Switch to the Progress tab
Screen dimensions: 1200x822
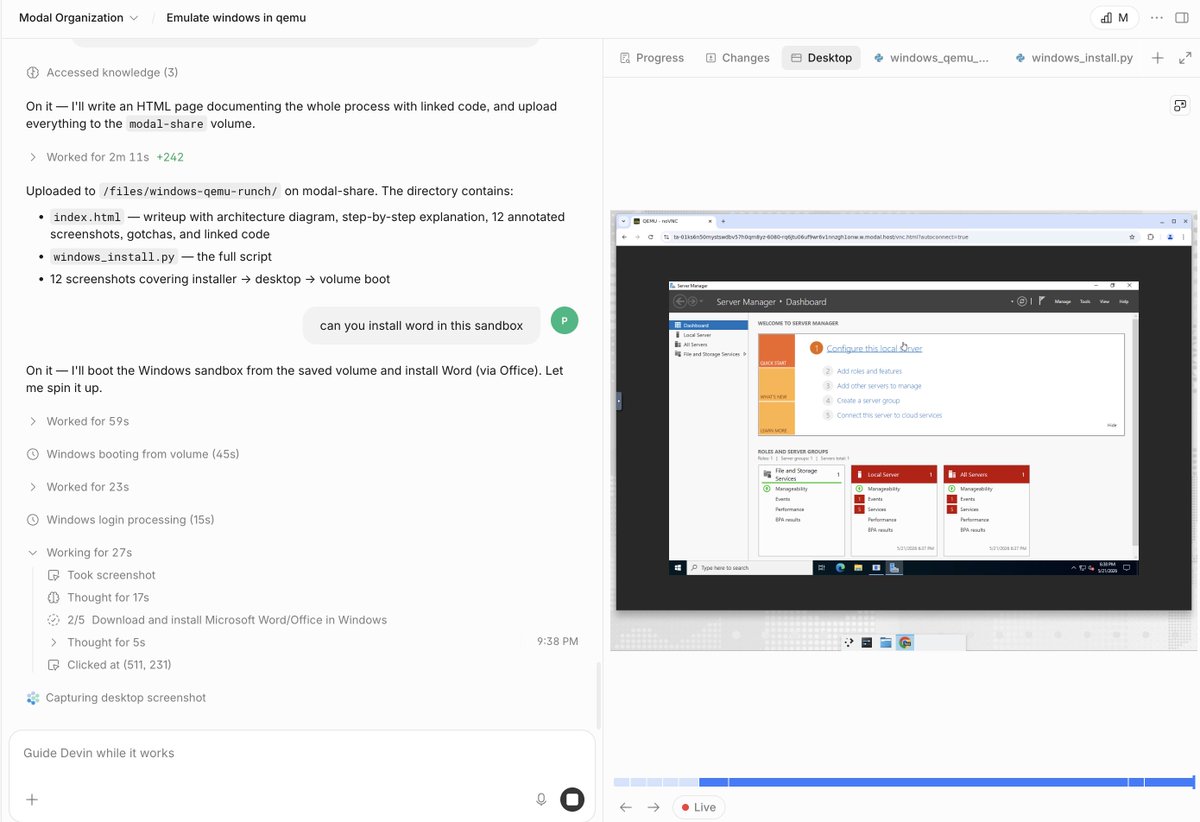651,58
